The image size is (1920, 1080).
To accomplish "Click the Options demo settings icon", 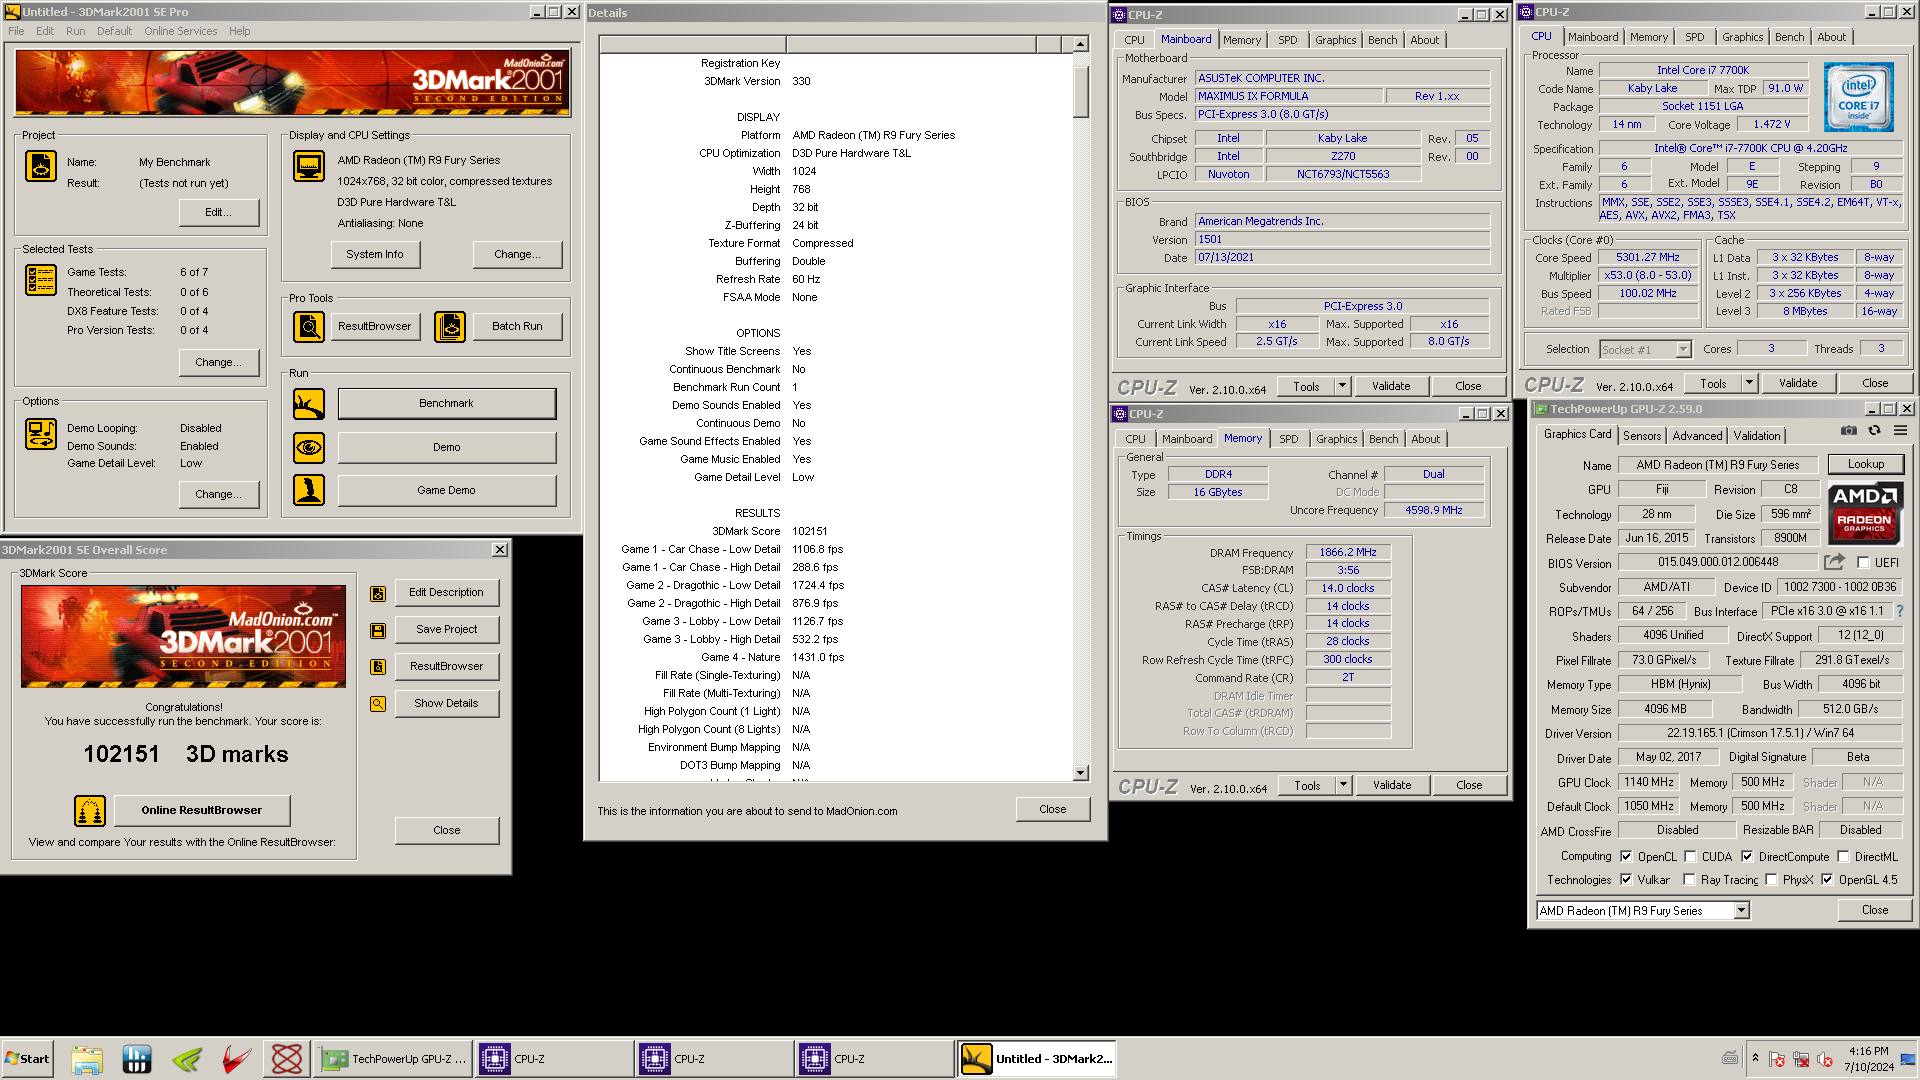I will tap(41, 434).
